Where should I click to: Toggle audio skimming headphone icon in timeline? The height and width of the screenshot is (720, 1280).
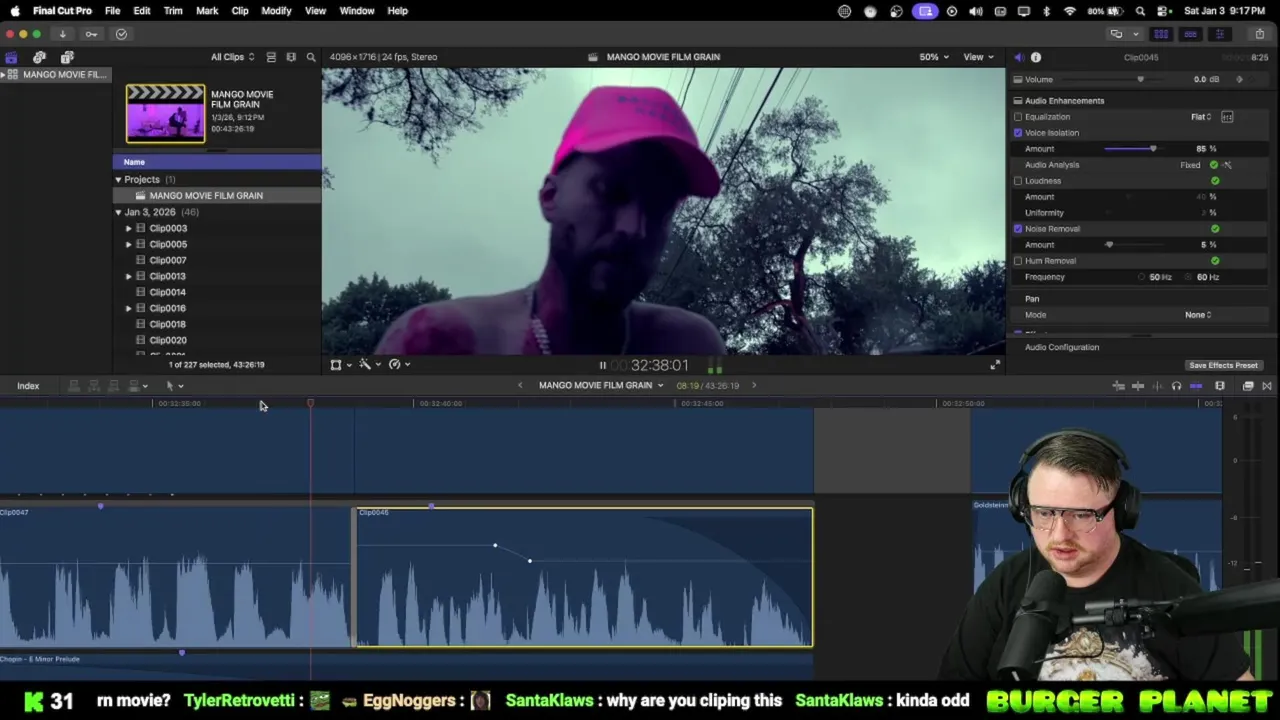click(x=1176, y=386)
